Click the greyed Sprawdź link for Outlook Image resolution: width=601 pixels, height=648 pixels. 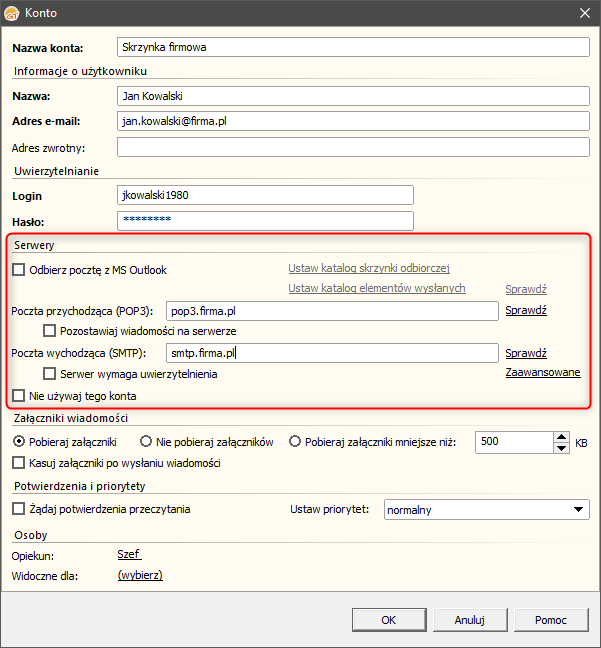pos(526,289)
